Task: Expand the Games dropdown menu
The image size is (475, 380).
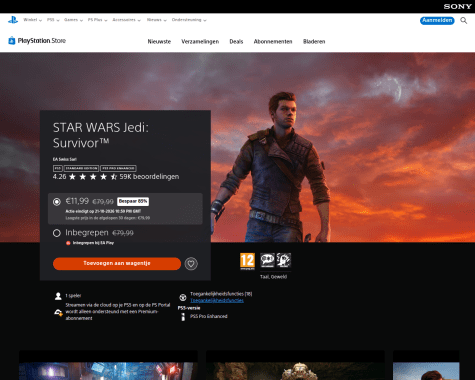Action: coord(73,20)
